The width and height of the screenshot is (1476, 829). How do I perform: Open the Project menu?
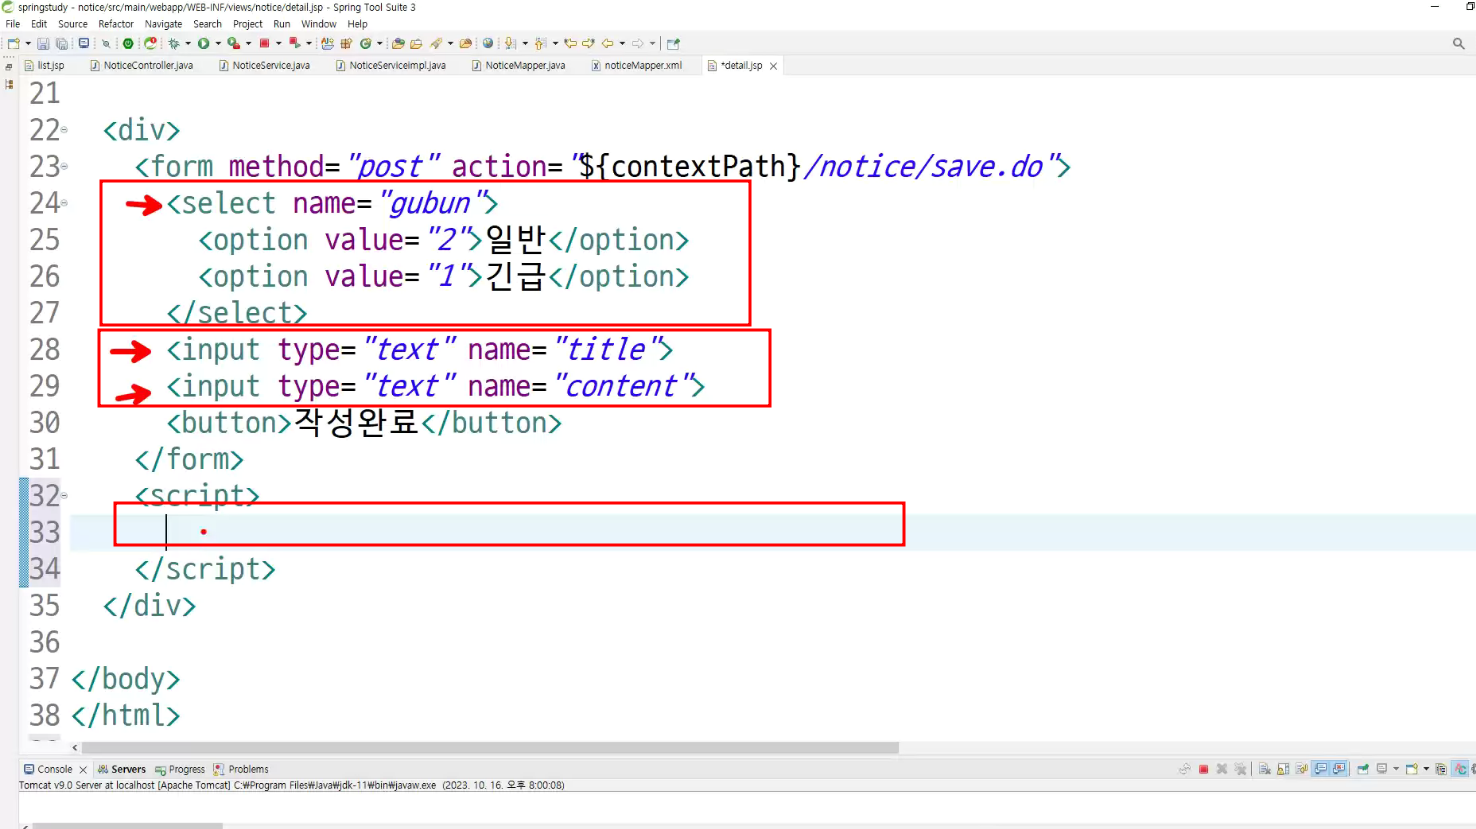pyautogui.click(x=248, y=24)
